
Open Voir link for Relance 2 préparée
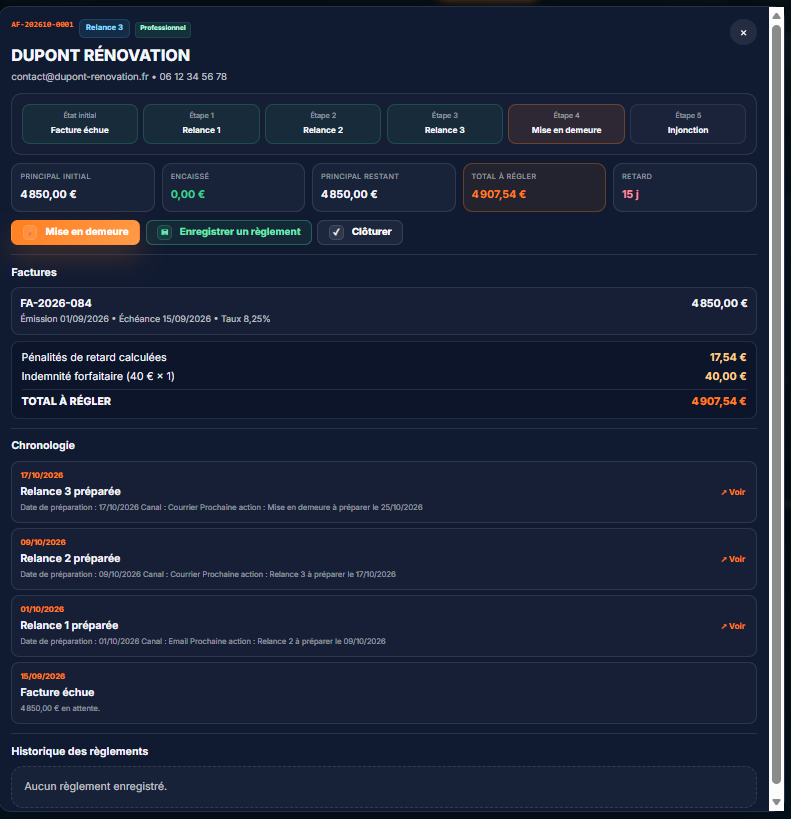pyautogui.click(x=733, y=559)
